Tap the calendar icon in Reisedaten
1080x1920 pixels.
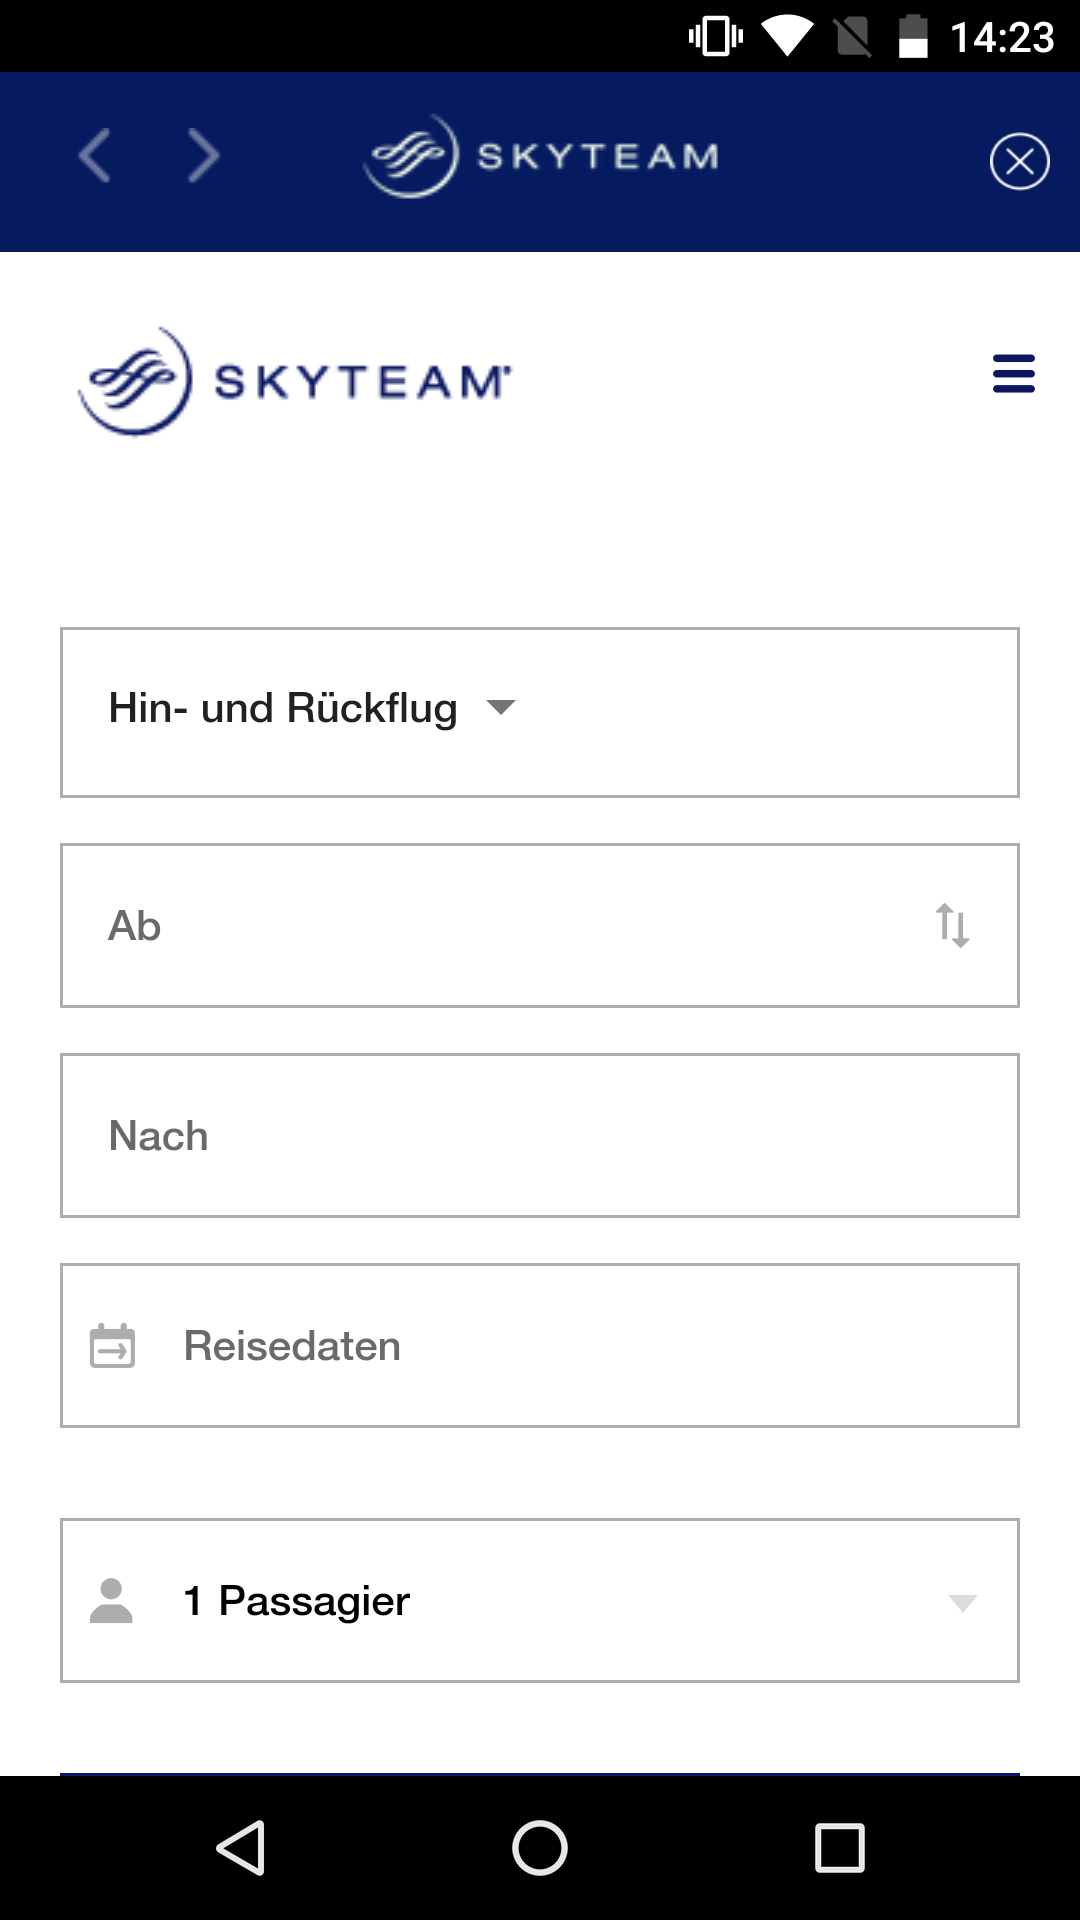pyautogui.click(x=112, y=1346)
